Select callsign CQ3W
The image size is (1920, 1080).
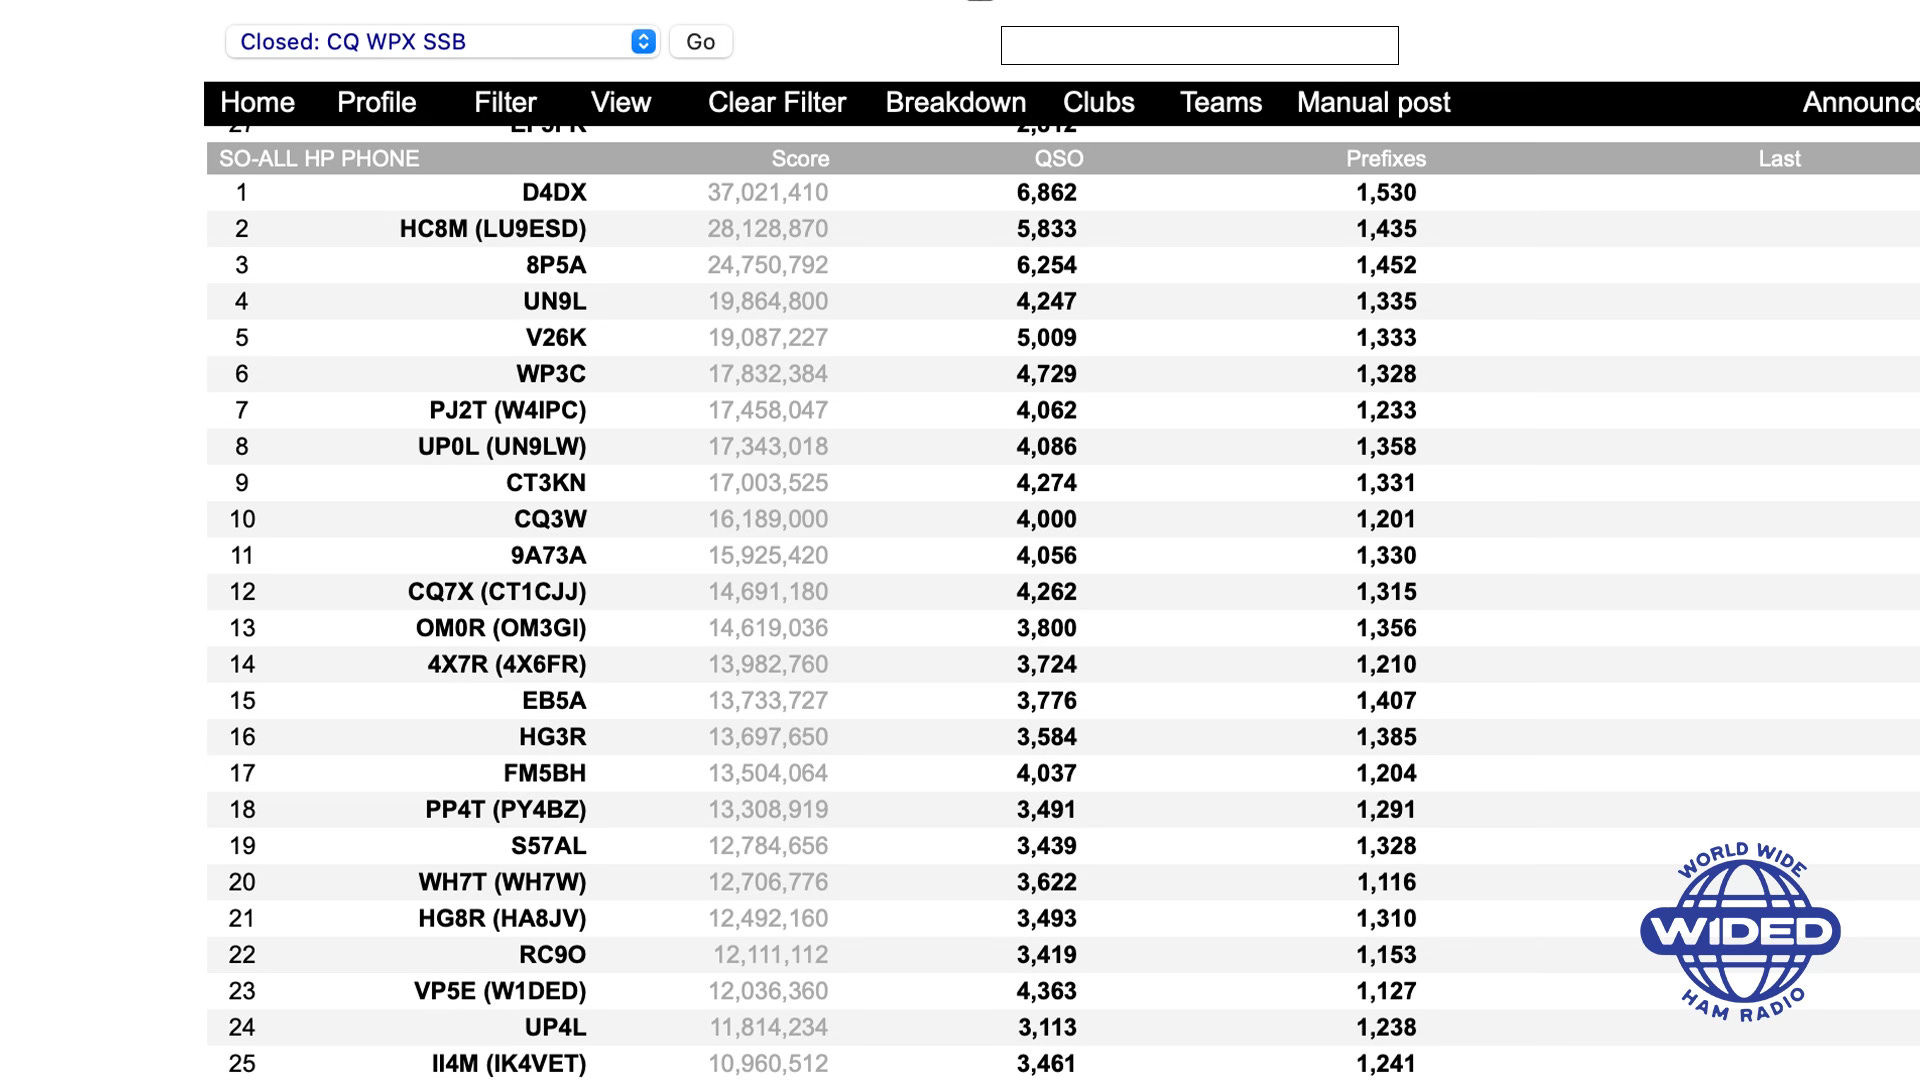coord(550,519)
